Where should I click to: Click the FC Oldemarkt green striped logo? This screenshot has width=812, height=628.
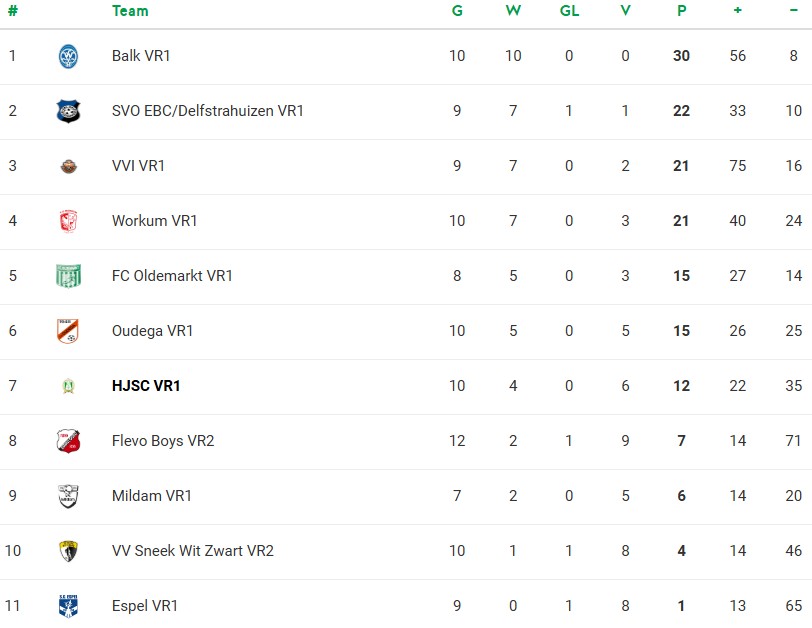[68, 276]
